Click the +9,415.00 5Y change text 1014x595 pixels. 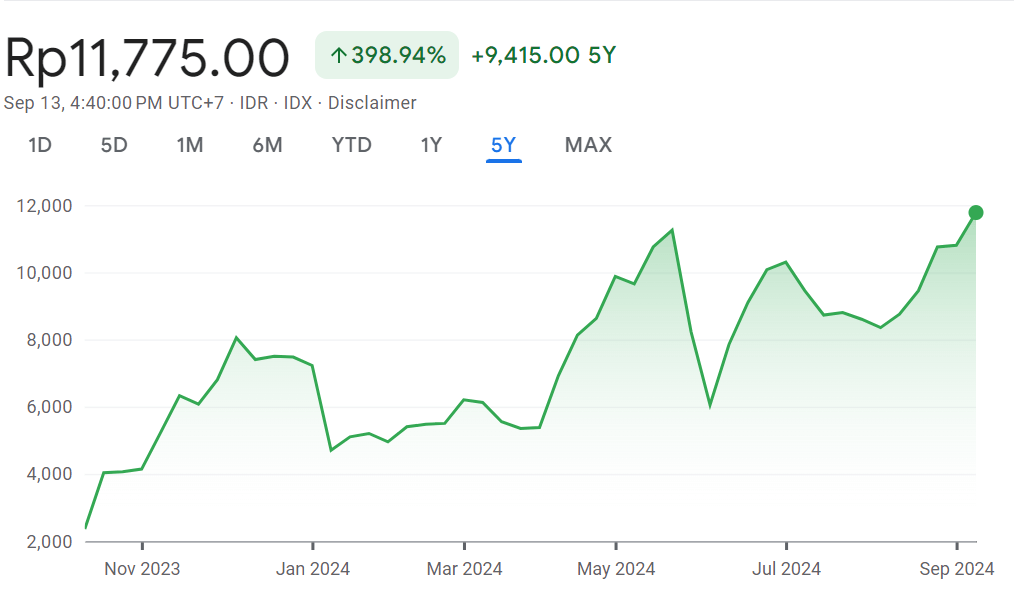click(x=544, y=55)
